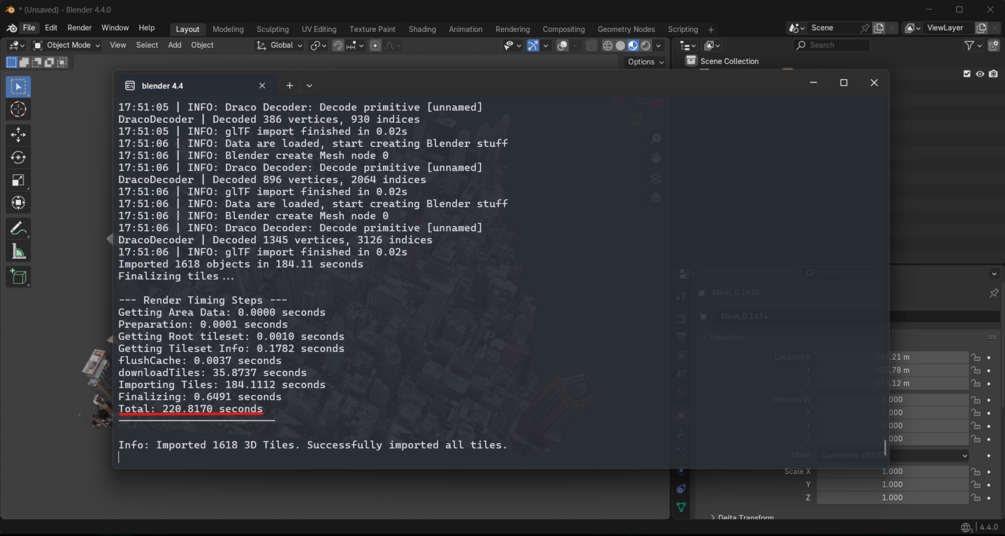The width and height of the screenshot is (1005, 536).
Task: Choose the Scale tool
Action: pos(18,180)
